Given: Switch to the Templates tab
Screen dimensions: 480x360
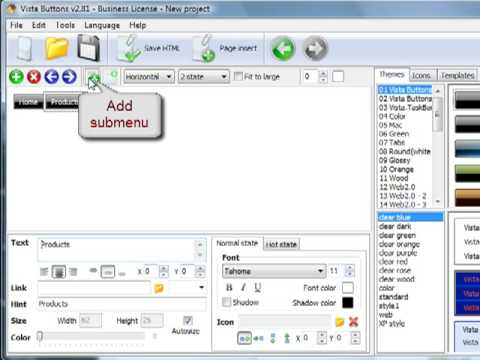Looking at the screenshot, I should pos(458,76).
